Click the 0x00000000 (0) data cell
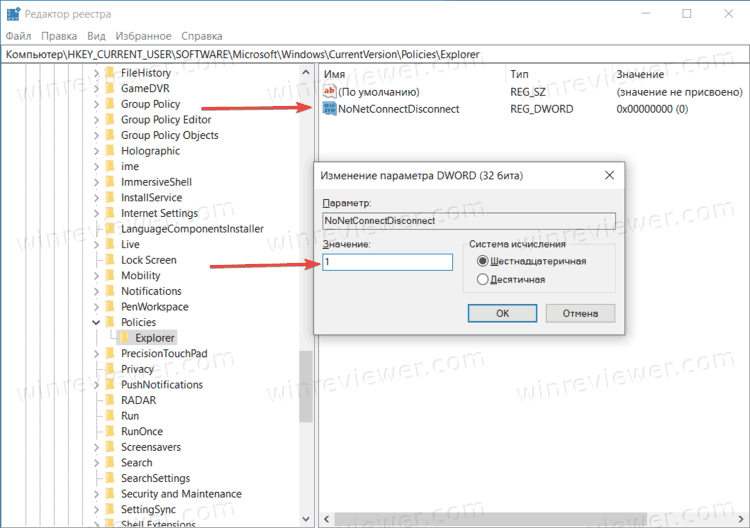This screenshot has width=750, height=528. point(652,109)
